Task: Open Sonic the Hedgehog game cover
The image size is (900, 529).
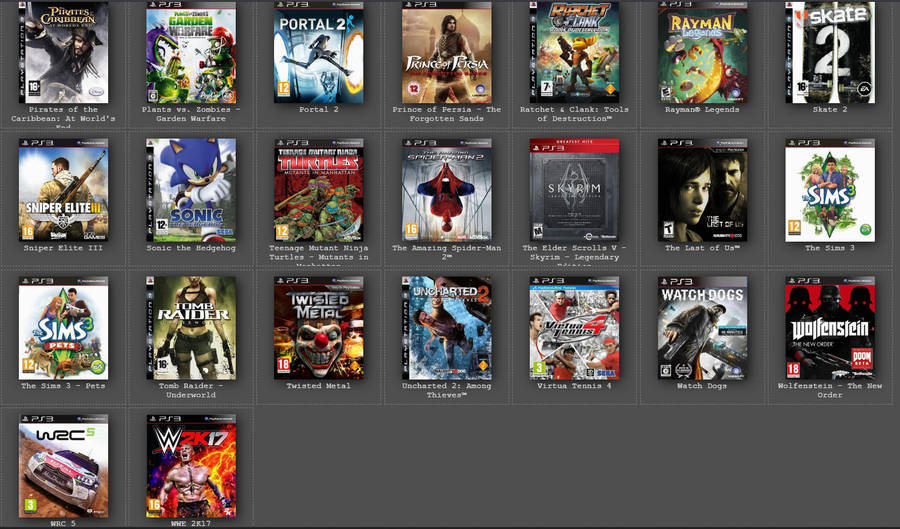Action: (x=191, y=190)
